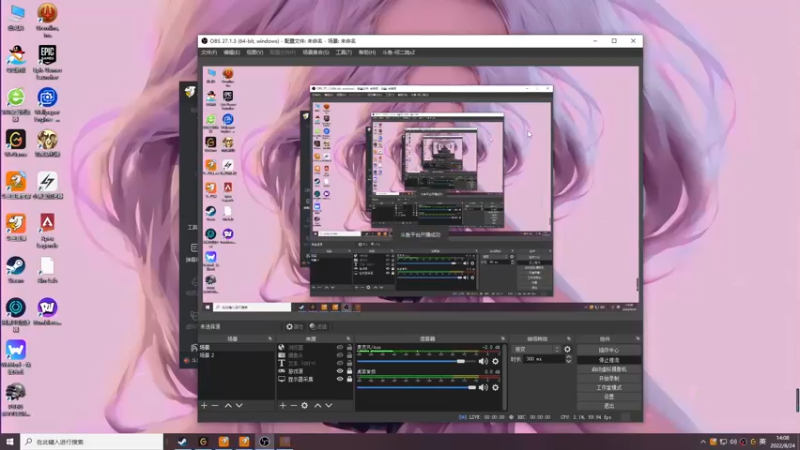
Task: Move scene down with arrow icon
Action: pyautogui.click(x=239, y=406)
